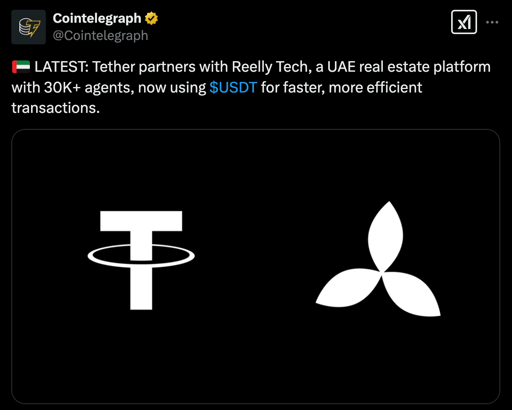The height and width of the screenshot is (410, 512).
Task: Click the "Reelly Tech" text in the post
Action: [x=270, y=67]
